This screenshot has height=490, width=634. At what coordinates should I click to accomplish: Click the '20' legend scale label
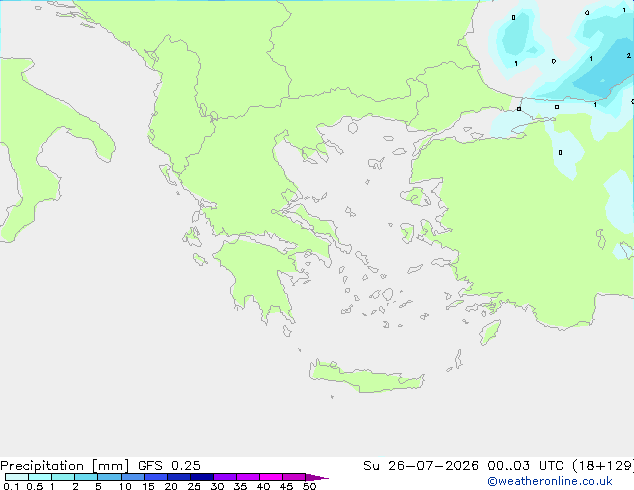click(171, 486)
